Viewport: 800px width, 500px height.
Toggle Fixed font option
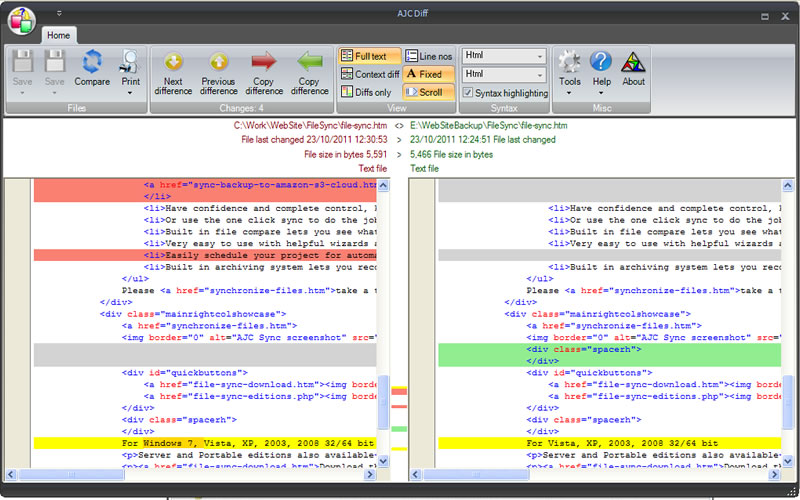[x=429, y=74]
